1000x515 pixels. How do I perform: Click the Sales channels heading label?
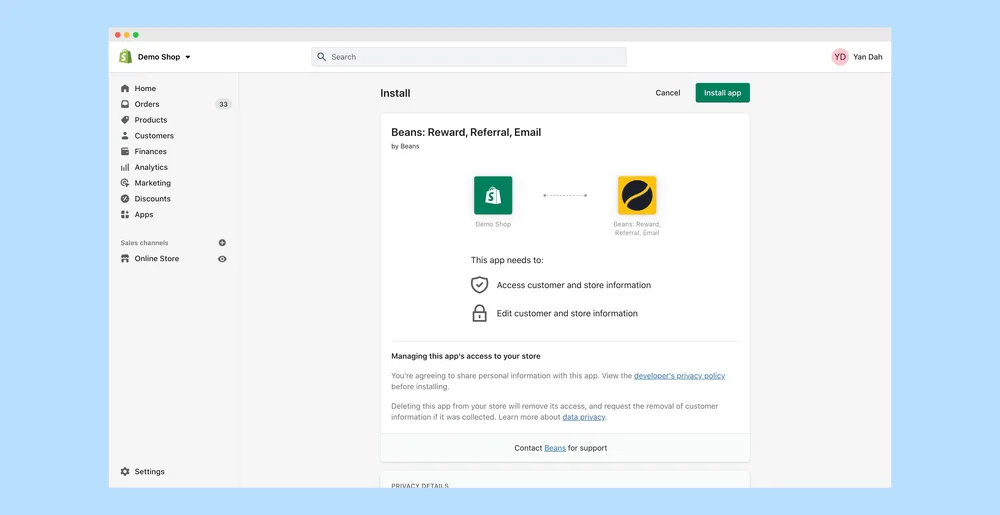pos(145,243)
